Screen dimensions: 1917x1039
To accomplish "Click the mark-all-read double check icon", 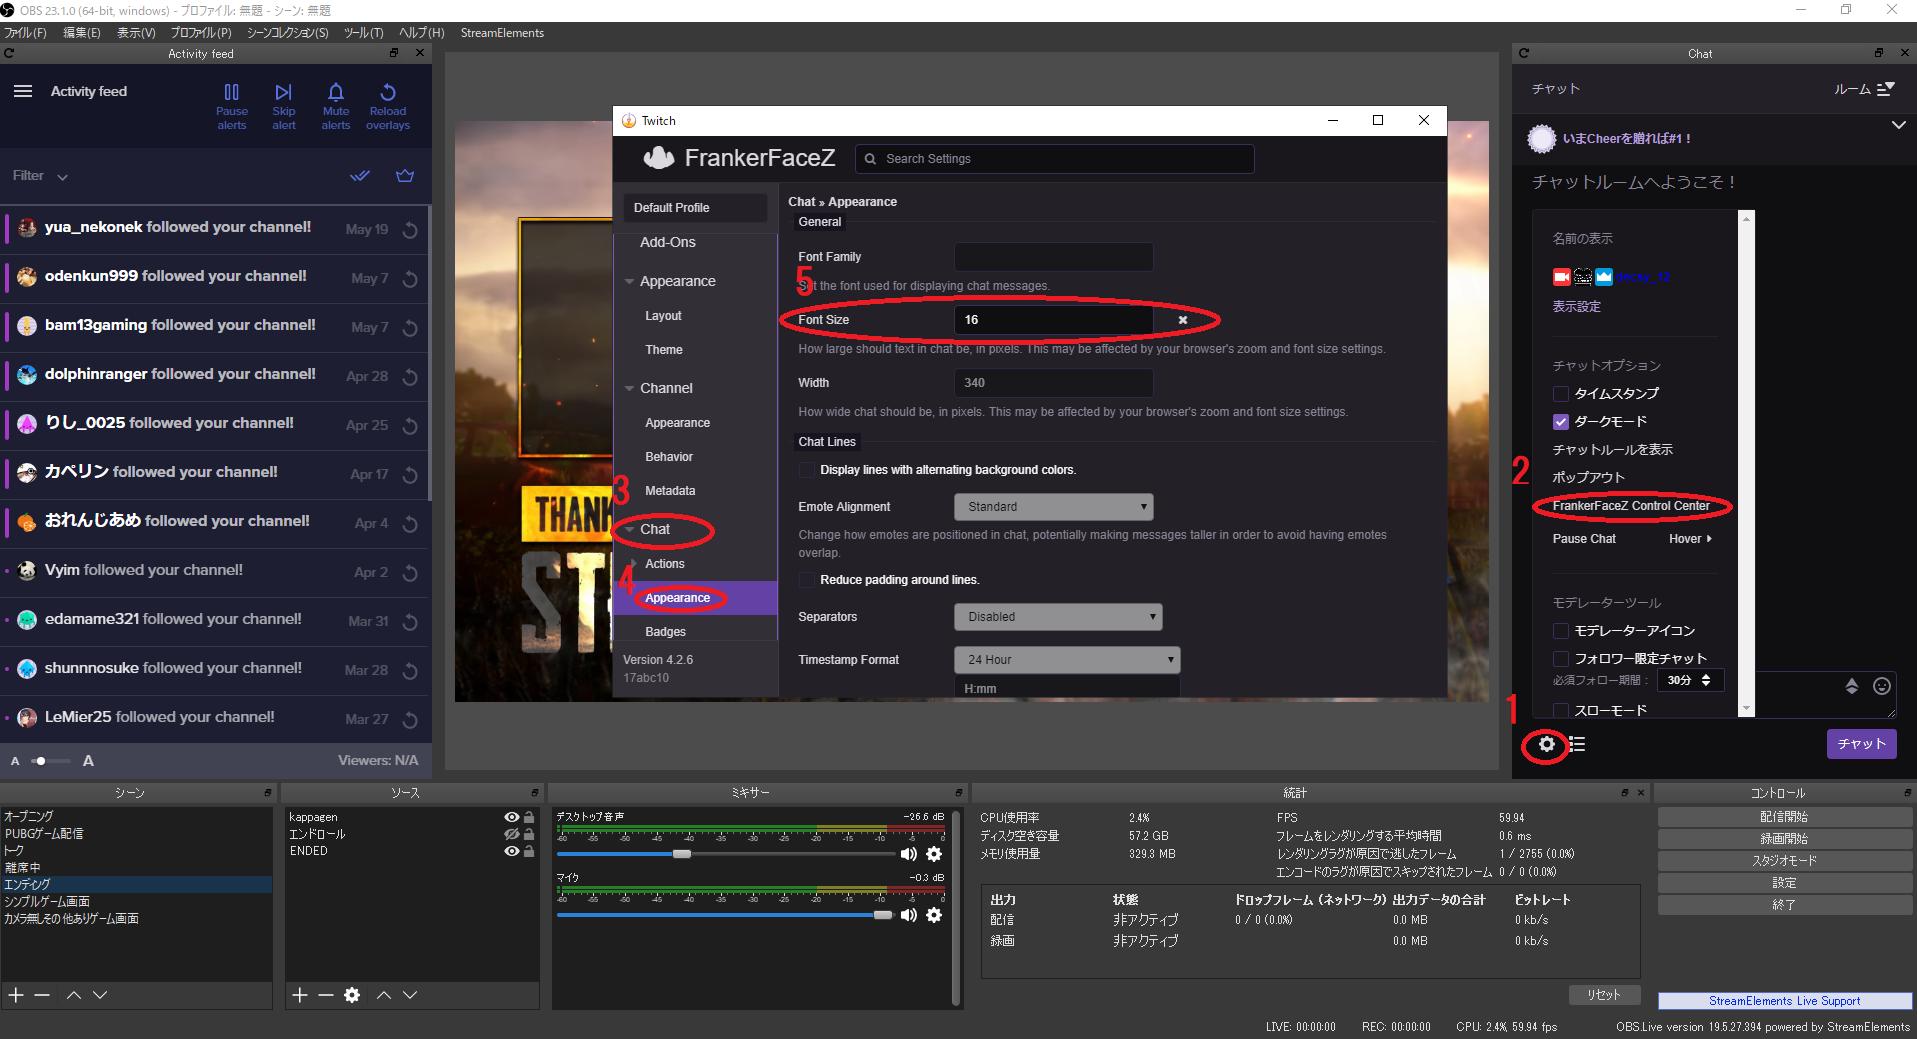I will (360, 176).
